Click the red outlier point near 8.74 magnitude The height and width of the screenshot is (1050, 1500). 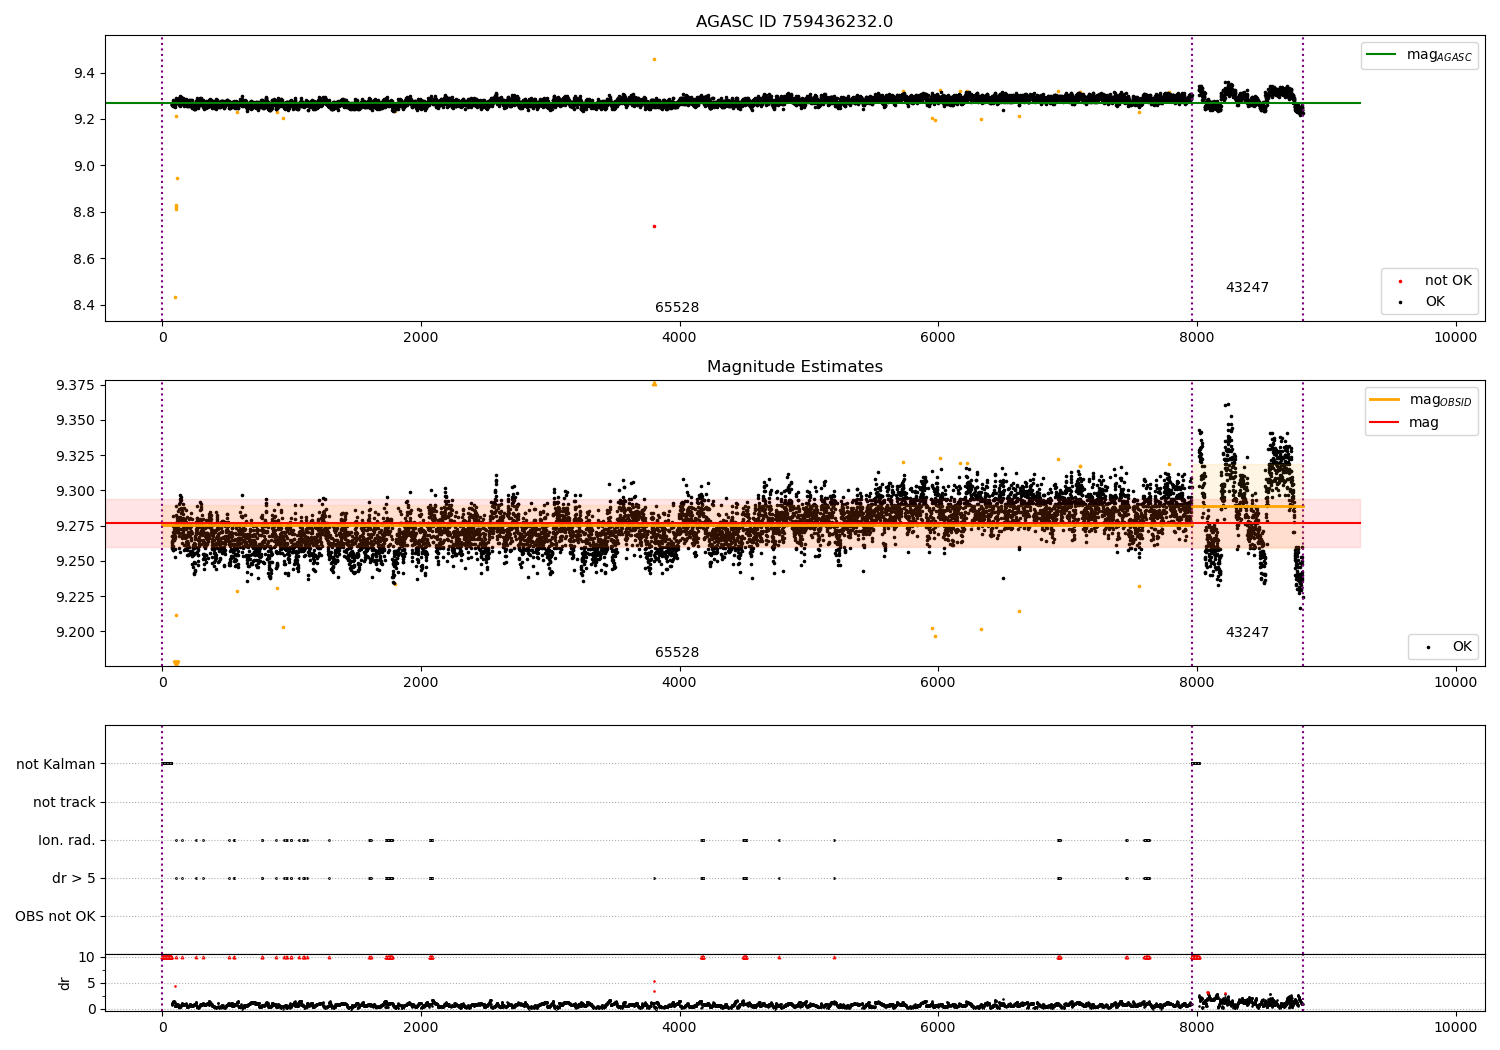pyautogui.click(x=654, y=226)
